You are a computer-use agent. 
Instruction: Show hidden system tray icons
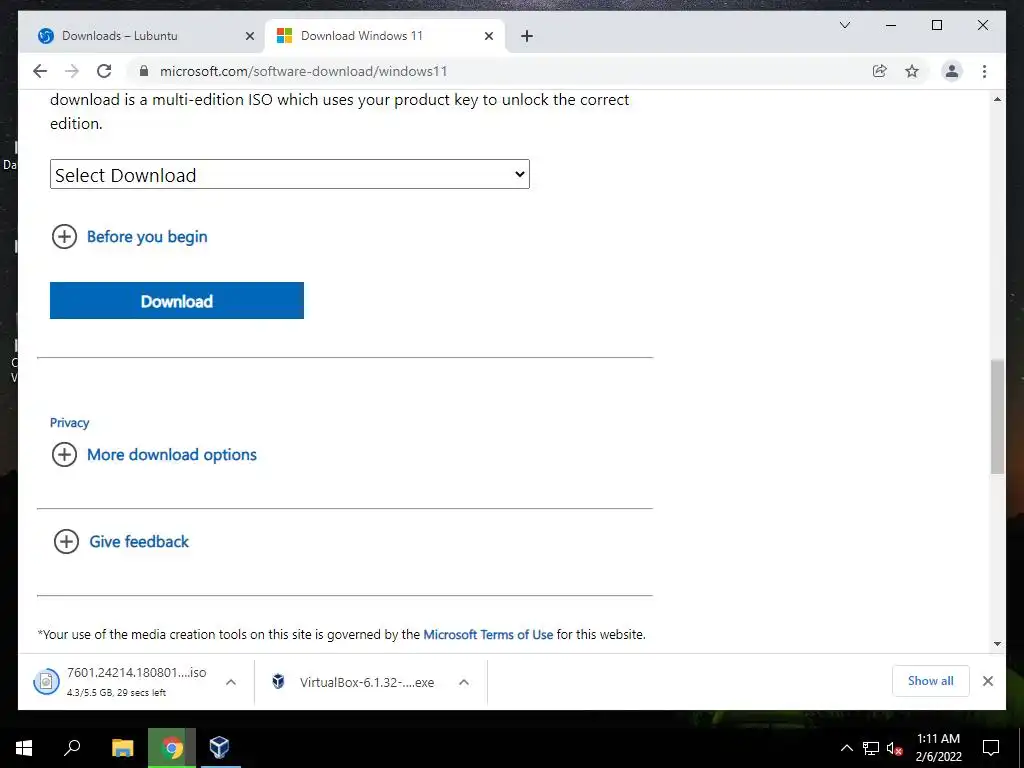coord(846,748)
